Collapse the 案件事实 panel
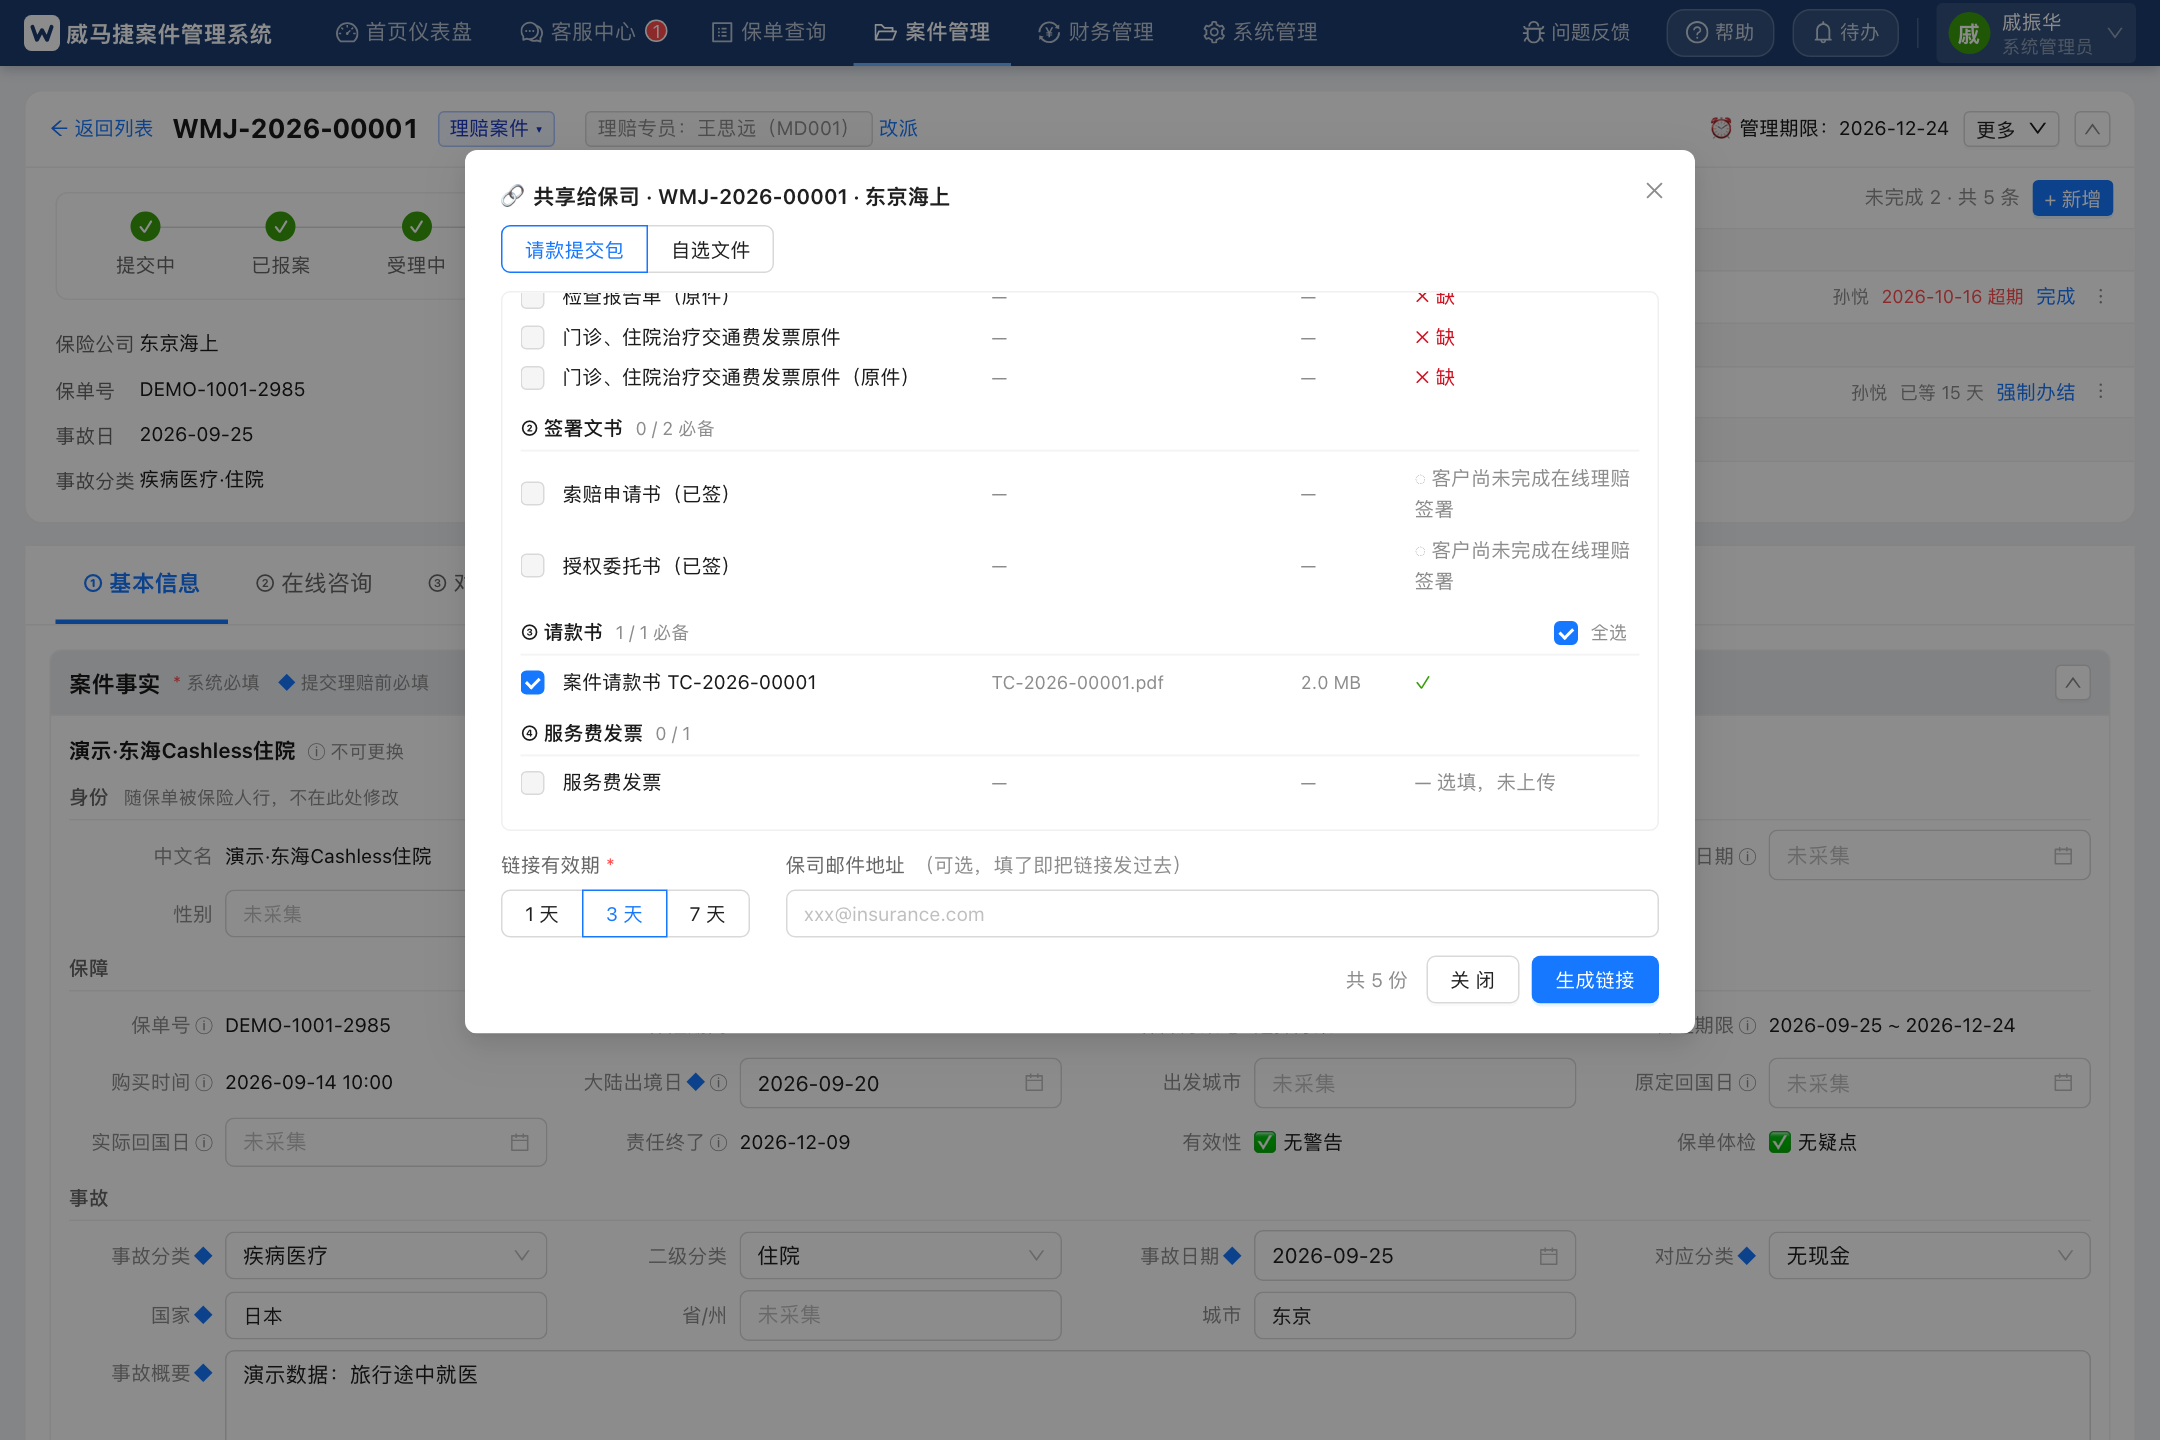 (x=2073, y=683)
